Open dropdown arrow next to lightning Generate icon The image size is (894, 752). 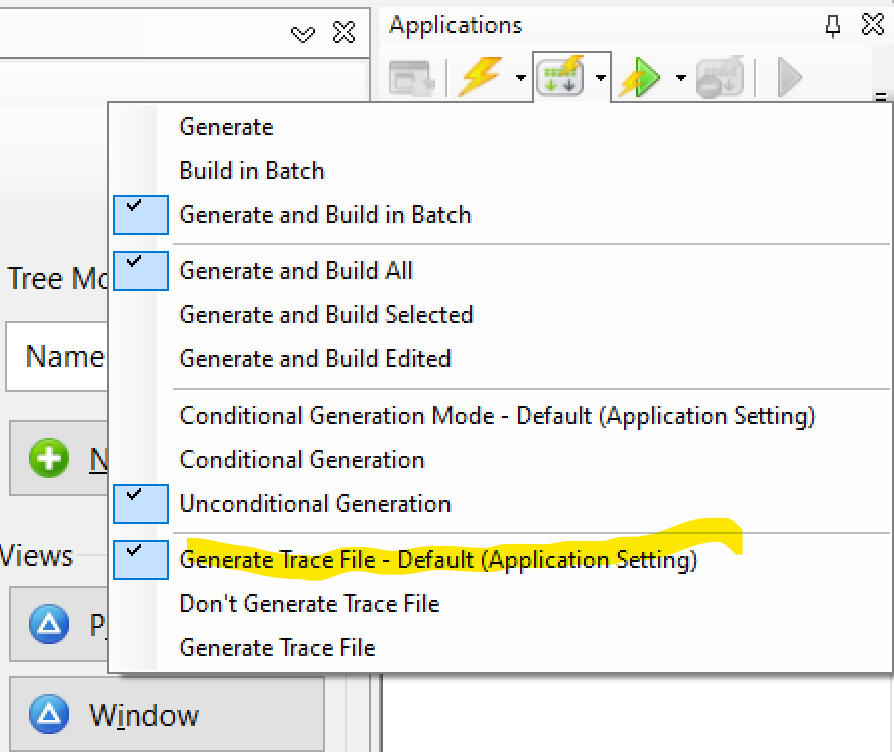tap(521, 78)
